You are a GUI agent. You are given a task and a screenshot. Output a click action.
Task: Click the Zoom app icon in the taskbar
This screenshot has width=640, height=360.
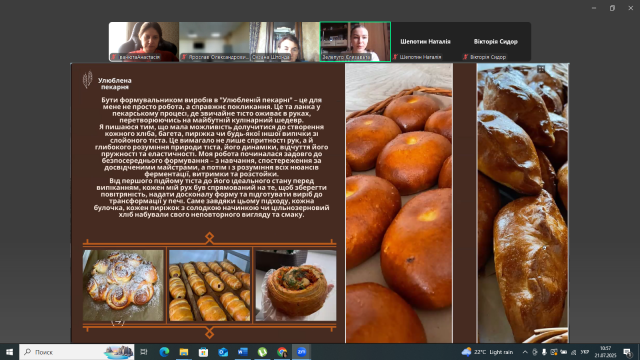coord(301,352)
